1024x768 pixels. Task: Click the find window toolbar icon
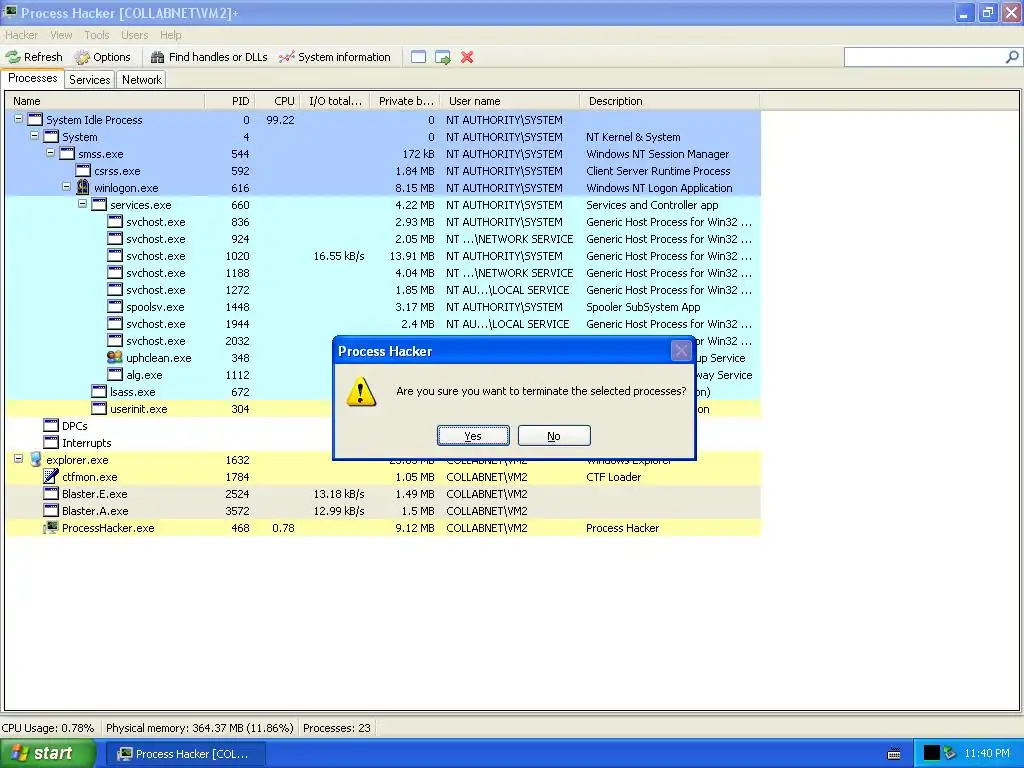click(419, 57)
